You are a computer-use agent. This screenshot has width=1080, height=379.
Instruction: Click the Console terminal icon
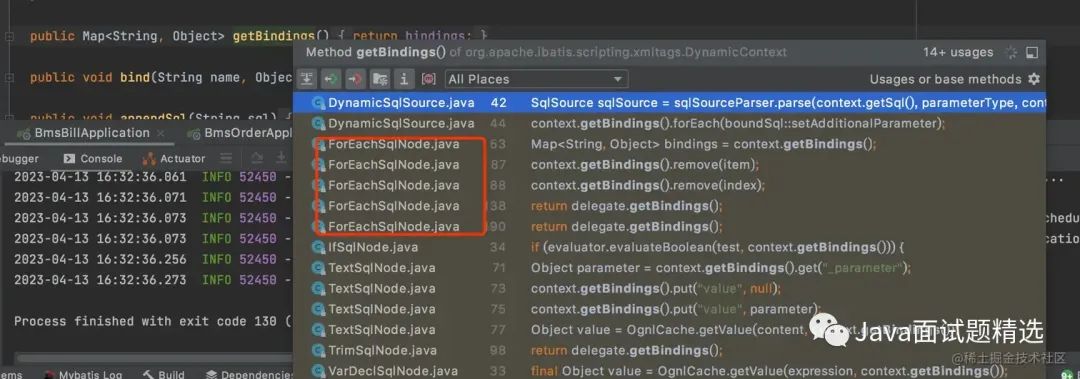pos(70,158)
